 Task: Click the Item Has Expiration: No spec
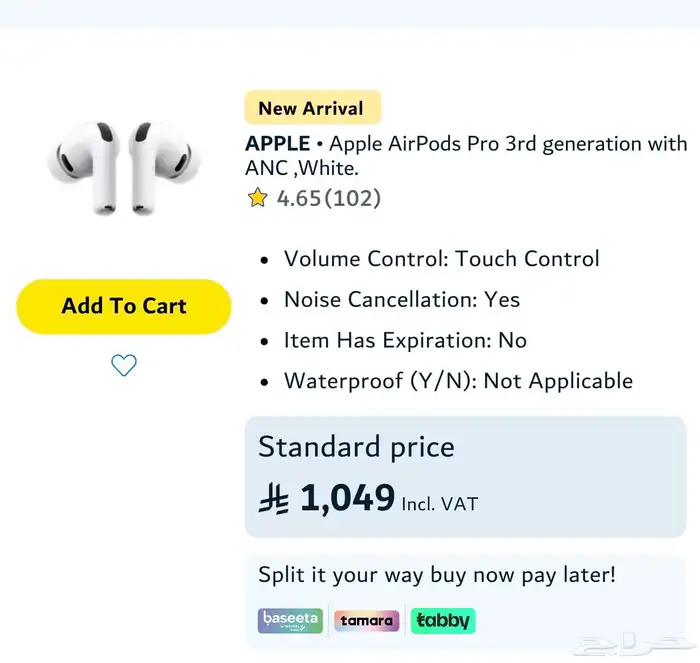pos(405,340)
